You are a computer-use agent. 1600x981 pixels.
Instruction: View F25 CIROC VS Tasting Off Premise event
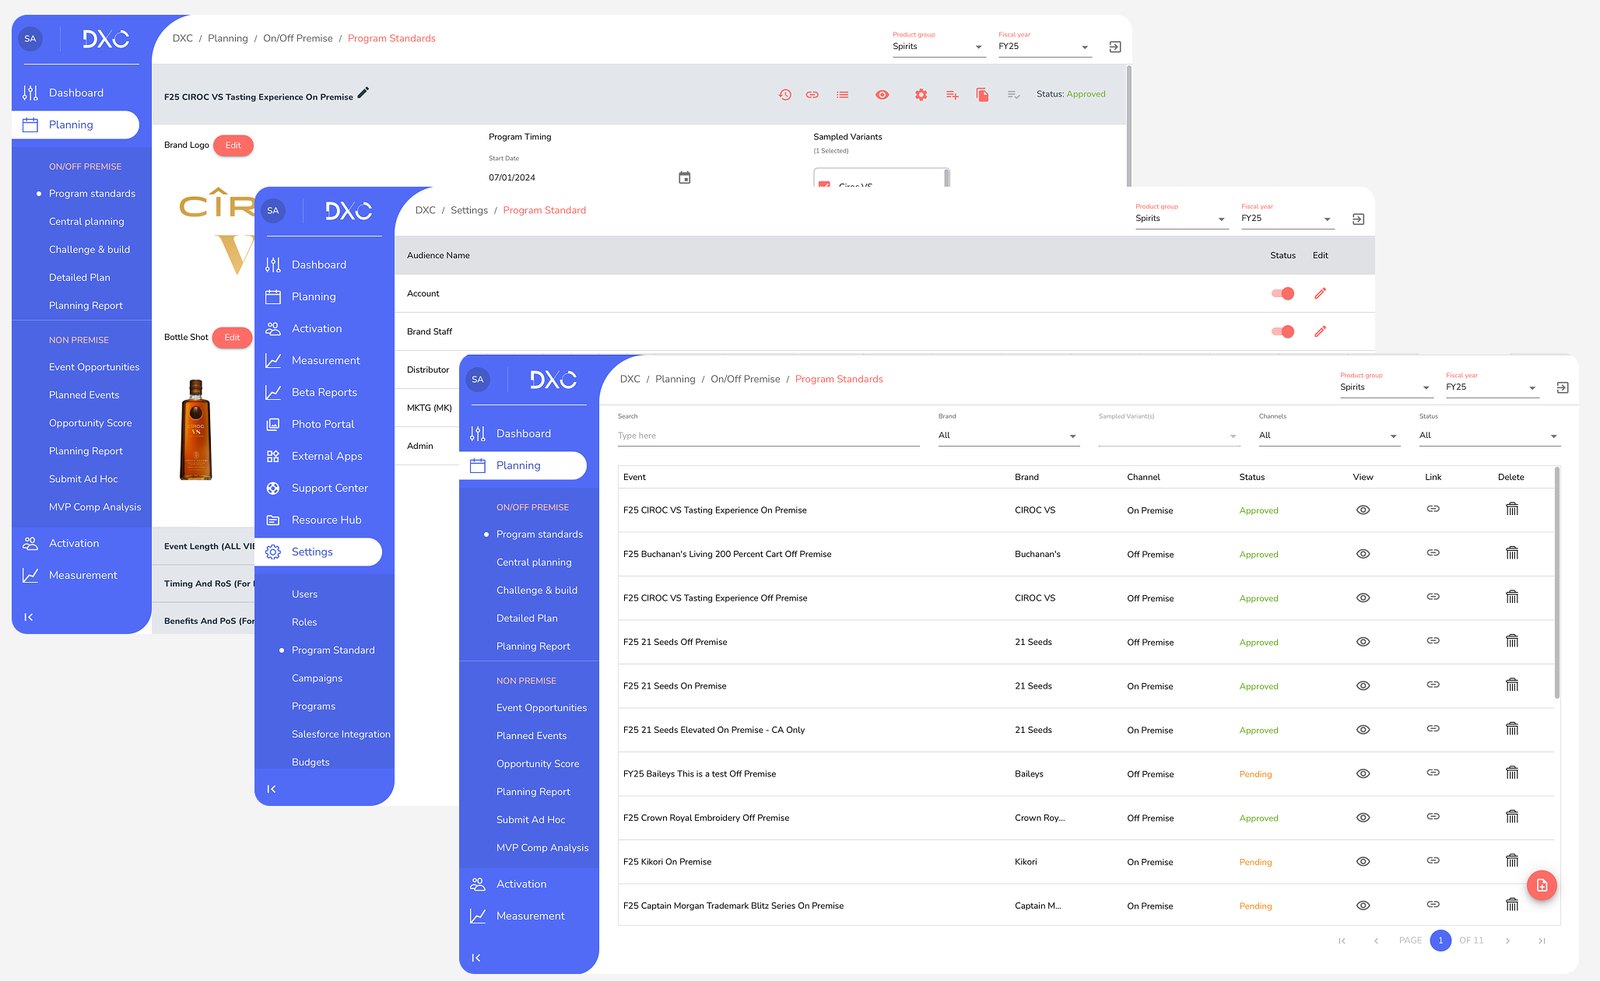pyautogui.click(x=1363, y=598)
